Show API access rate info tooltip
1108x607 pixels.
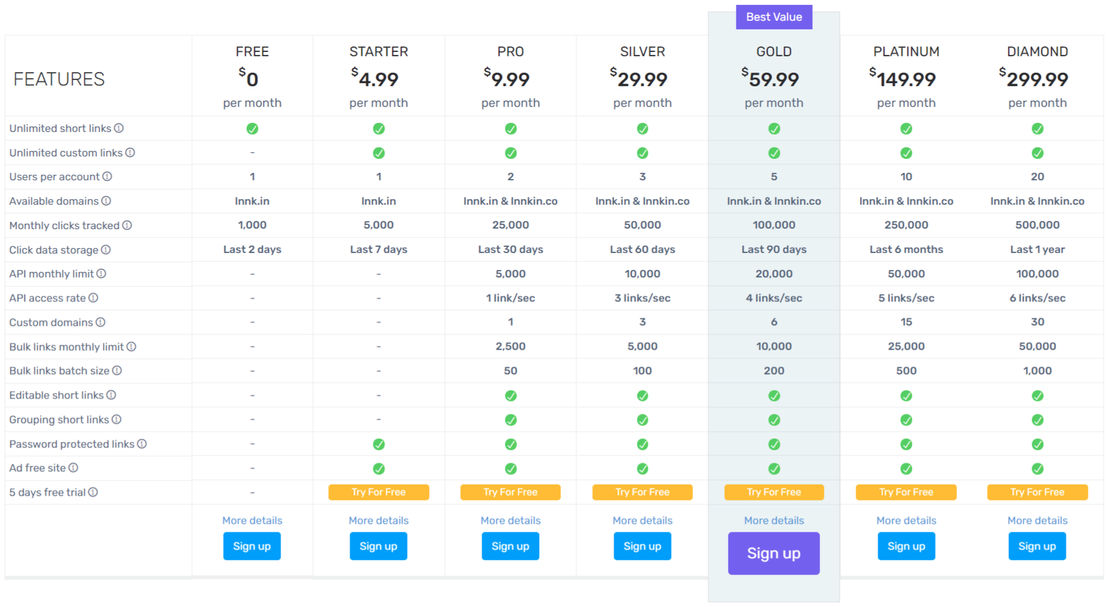click(x=93, y=298)
